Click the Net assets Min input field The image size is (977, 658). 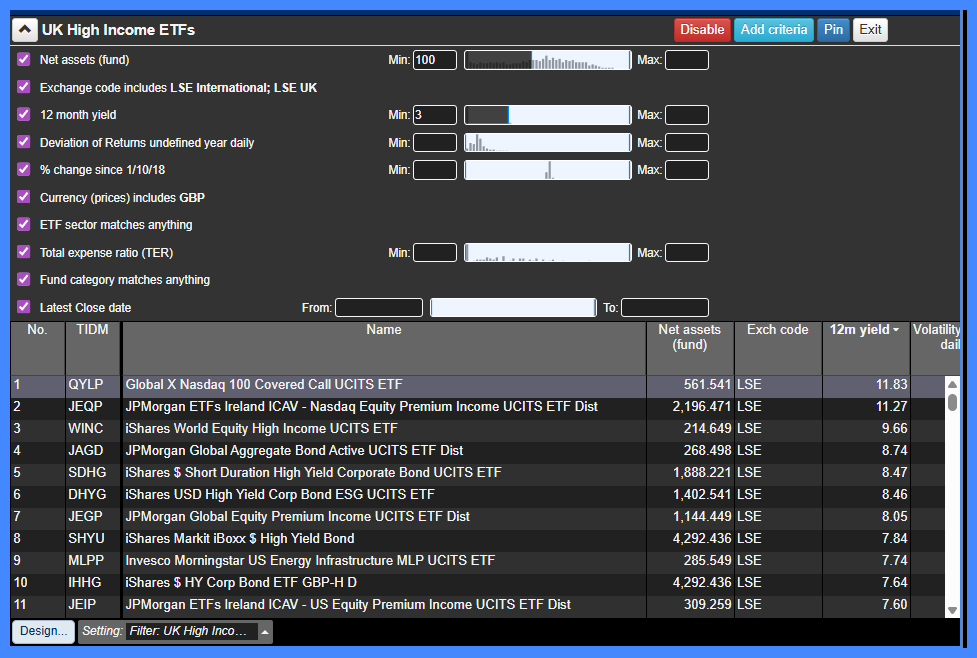point(435,60)
